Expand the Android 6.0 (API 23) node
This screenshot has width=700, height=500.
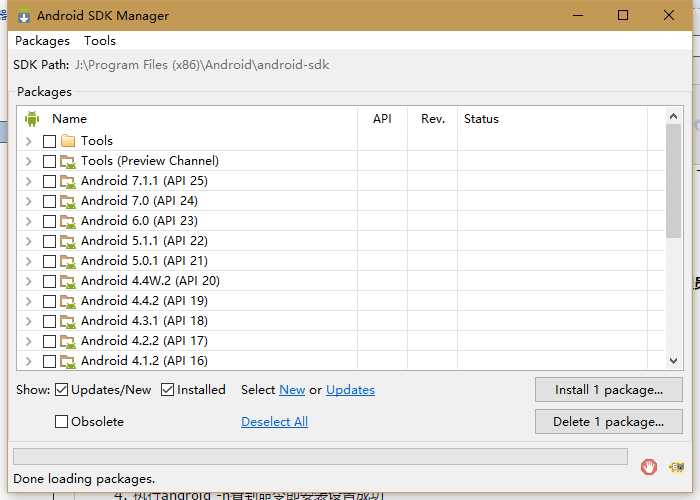click(29, 221)
